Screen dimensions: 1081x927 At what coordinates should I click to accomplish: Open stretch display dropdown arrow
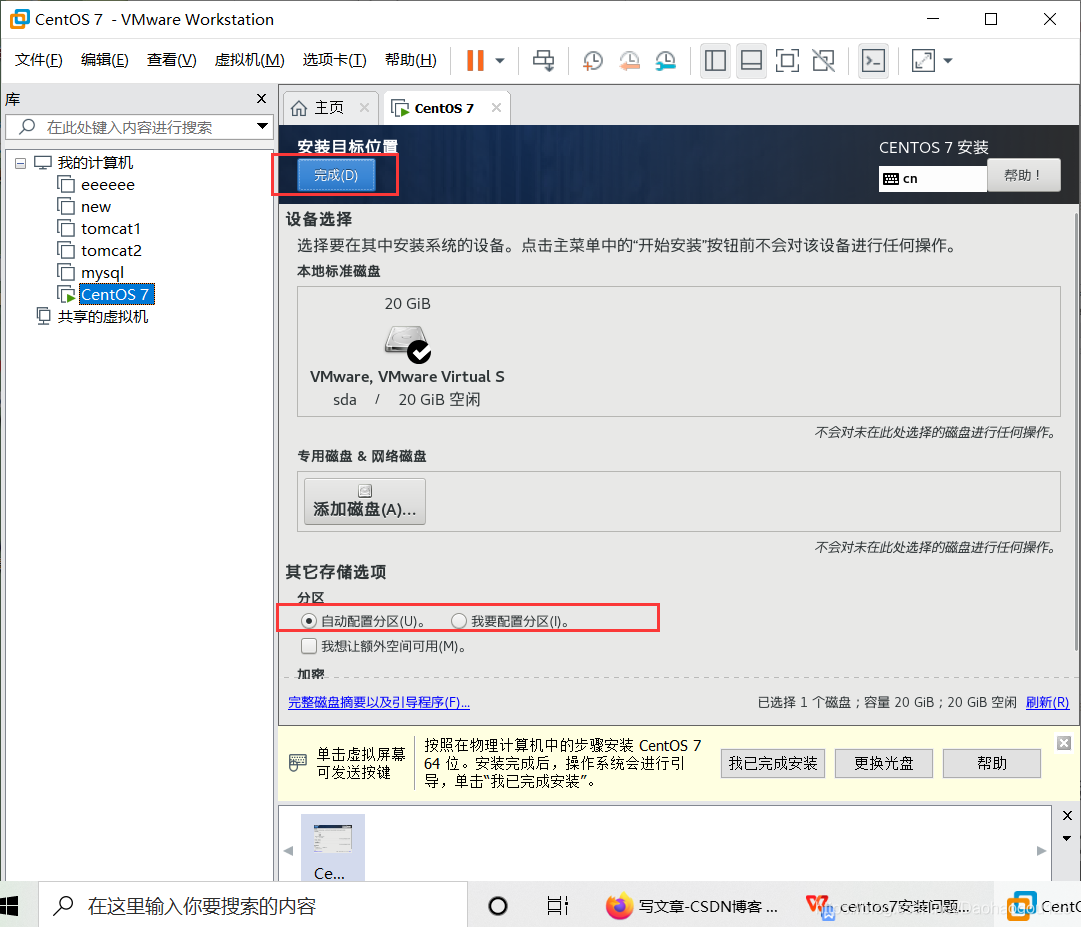pos(948,61)
